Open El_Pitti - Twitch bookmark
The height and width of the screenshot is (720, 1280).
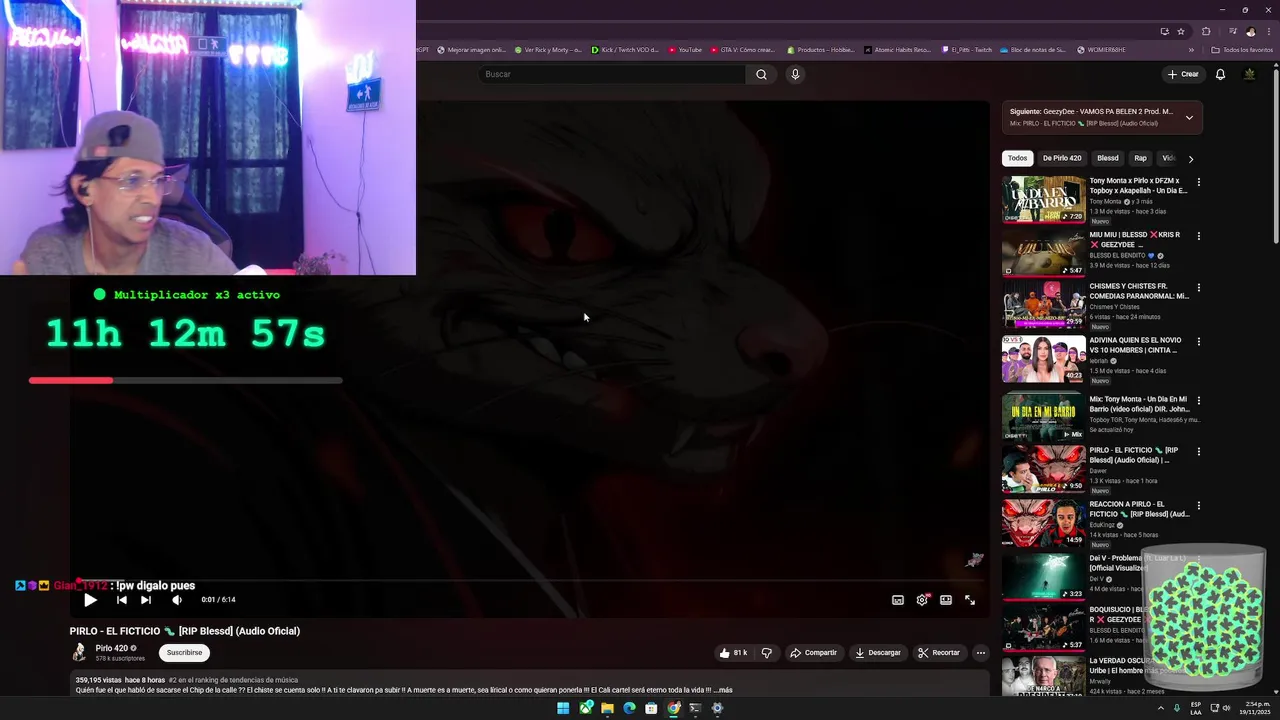click(x=967, y=50)
